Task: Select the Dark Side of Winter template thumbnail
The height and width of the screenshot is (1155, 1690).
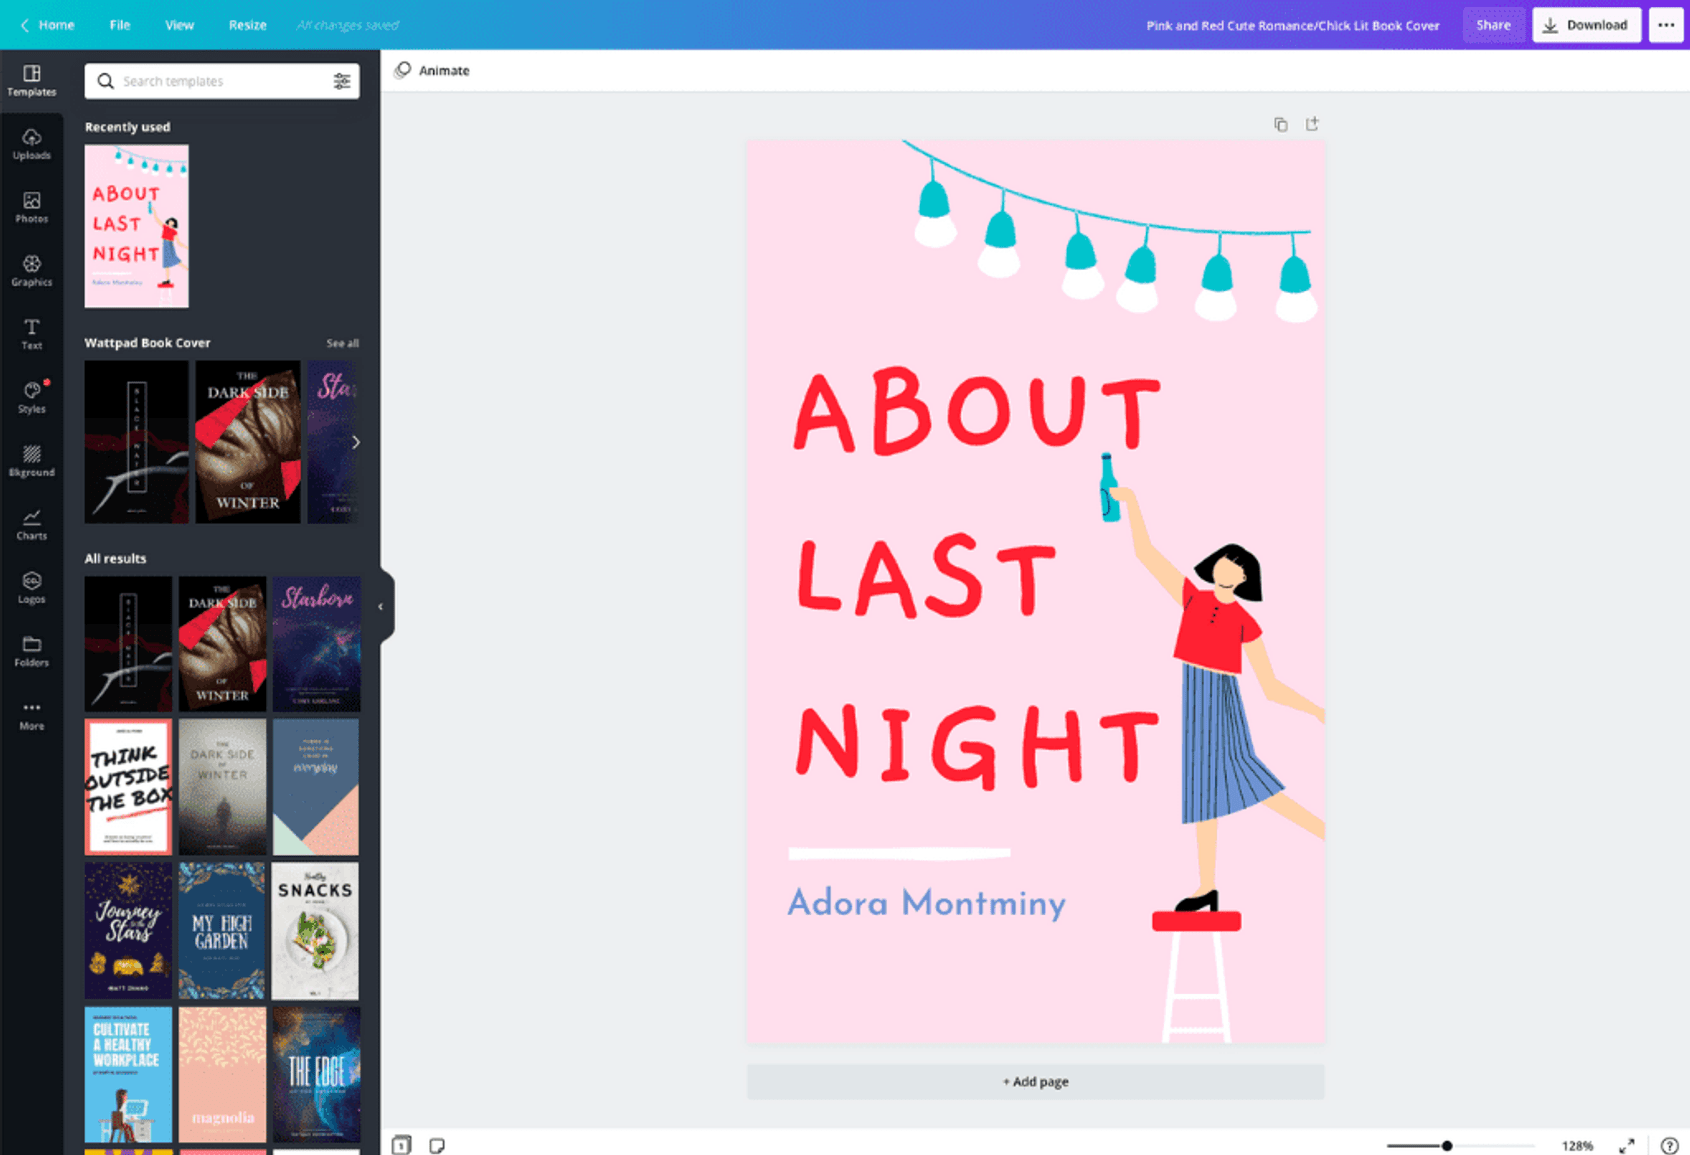Action: click(247, 441)
